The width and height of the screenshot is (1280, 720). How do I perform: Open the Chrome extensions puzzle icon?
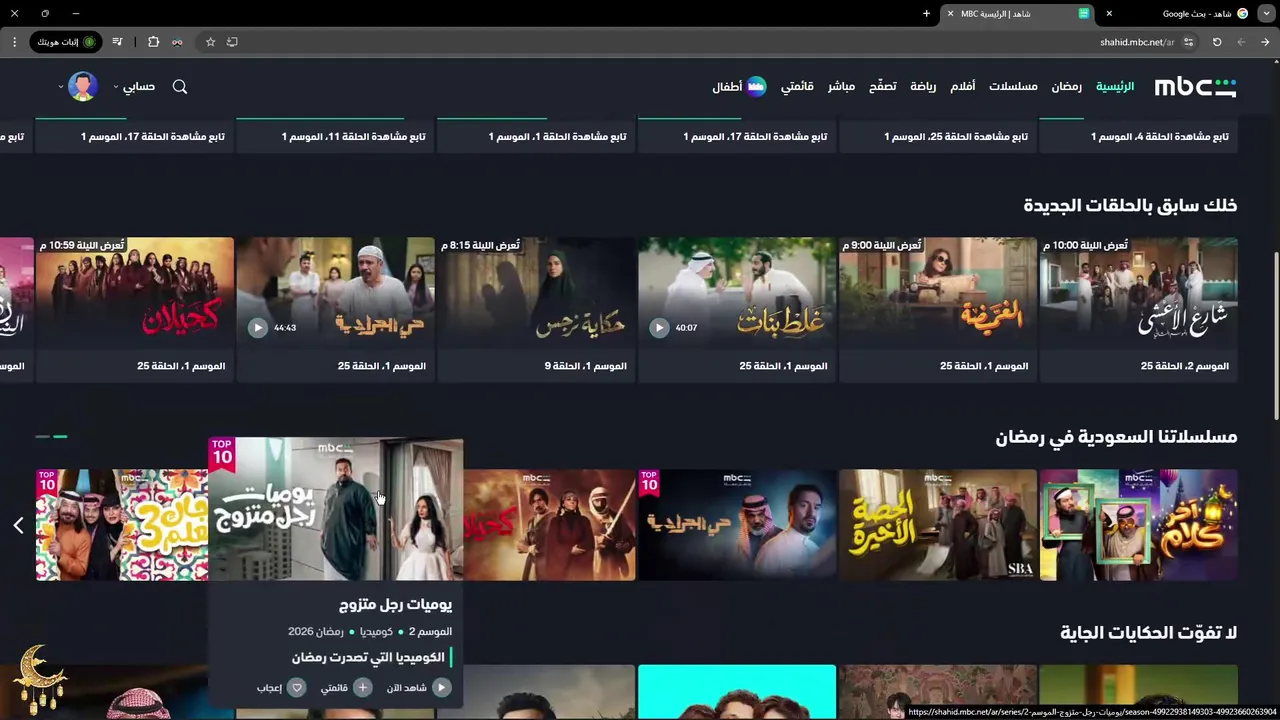(x=153, y=42)
